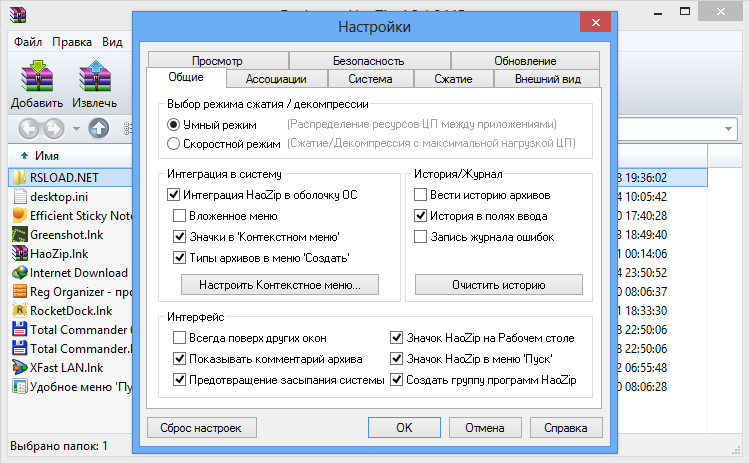Click the Выбрано папок: 1 status text

[58, 446]
